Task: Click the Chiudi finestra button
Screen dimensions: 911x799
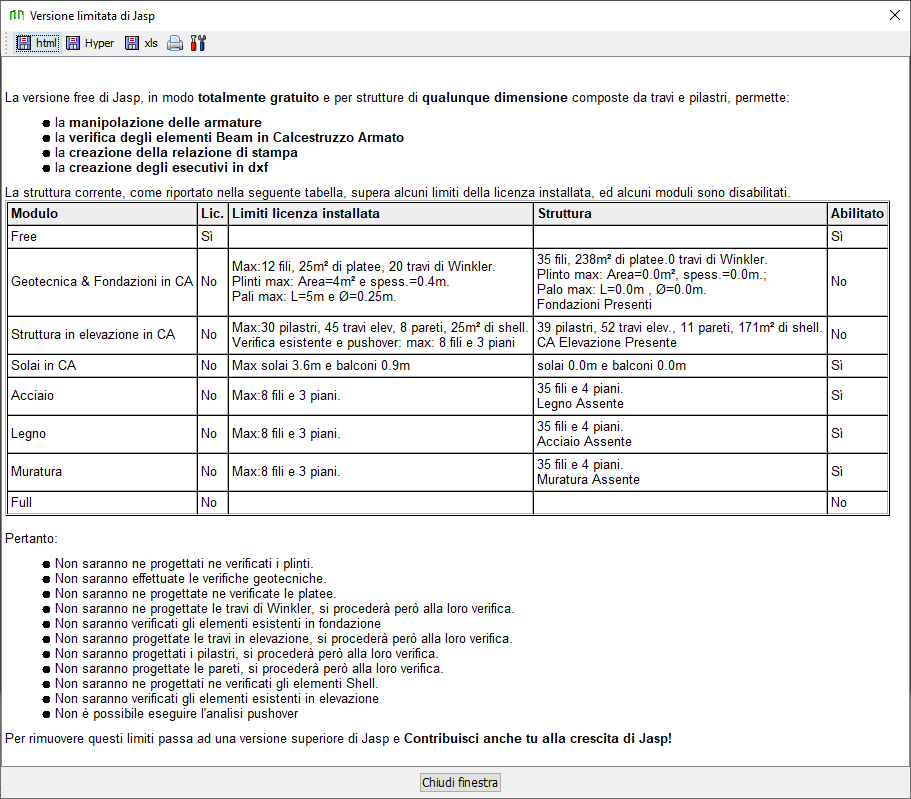Action: click(460, 782)
